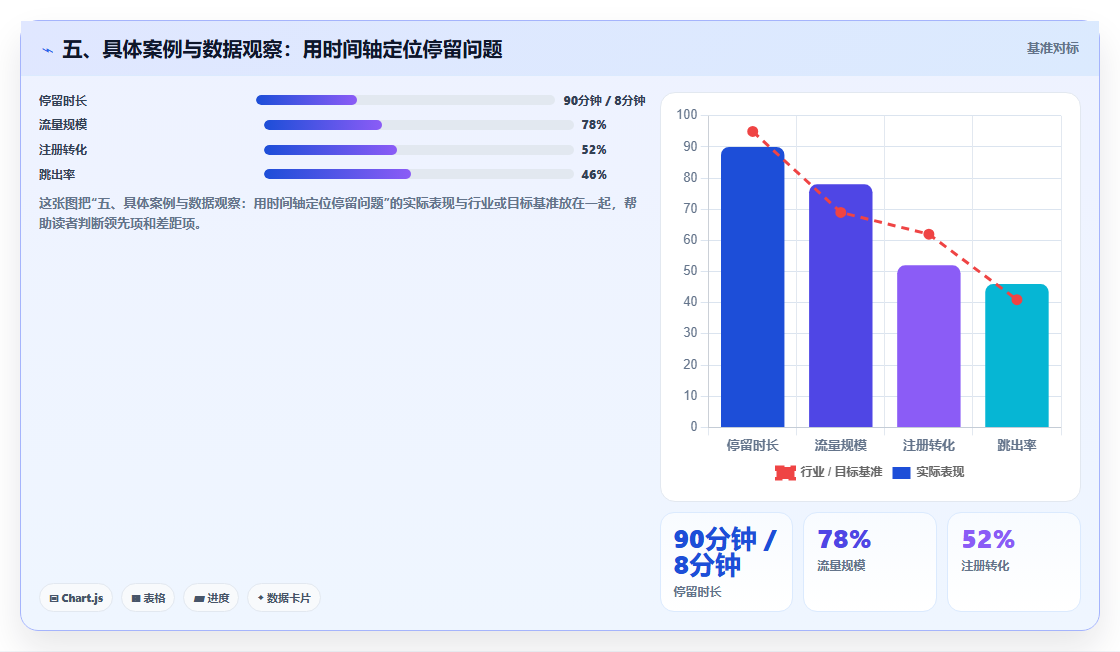The image size is (1120, 652).
Task: Click the slide title 五、具体案例与数据观察
Action: pos(282,49)
